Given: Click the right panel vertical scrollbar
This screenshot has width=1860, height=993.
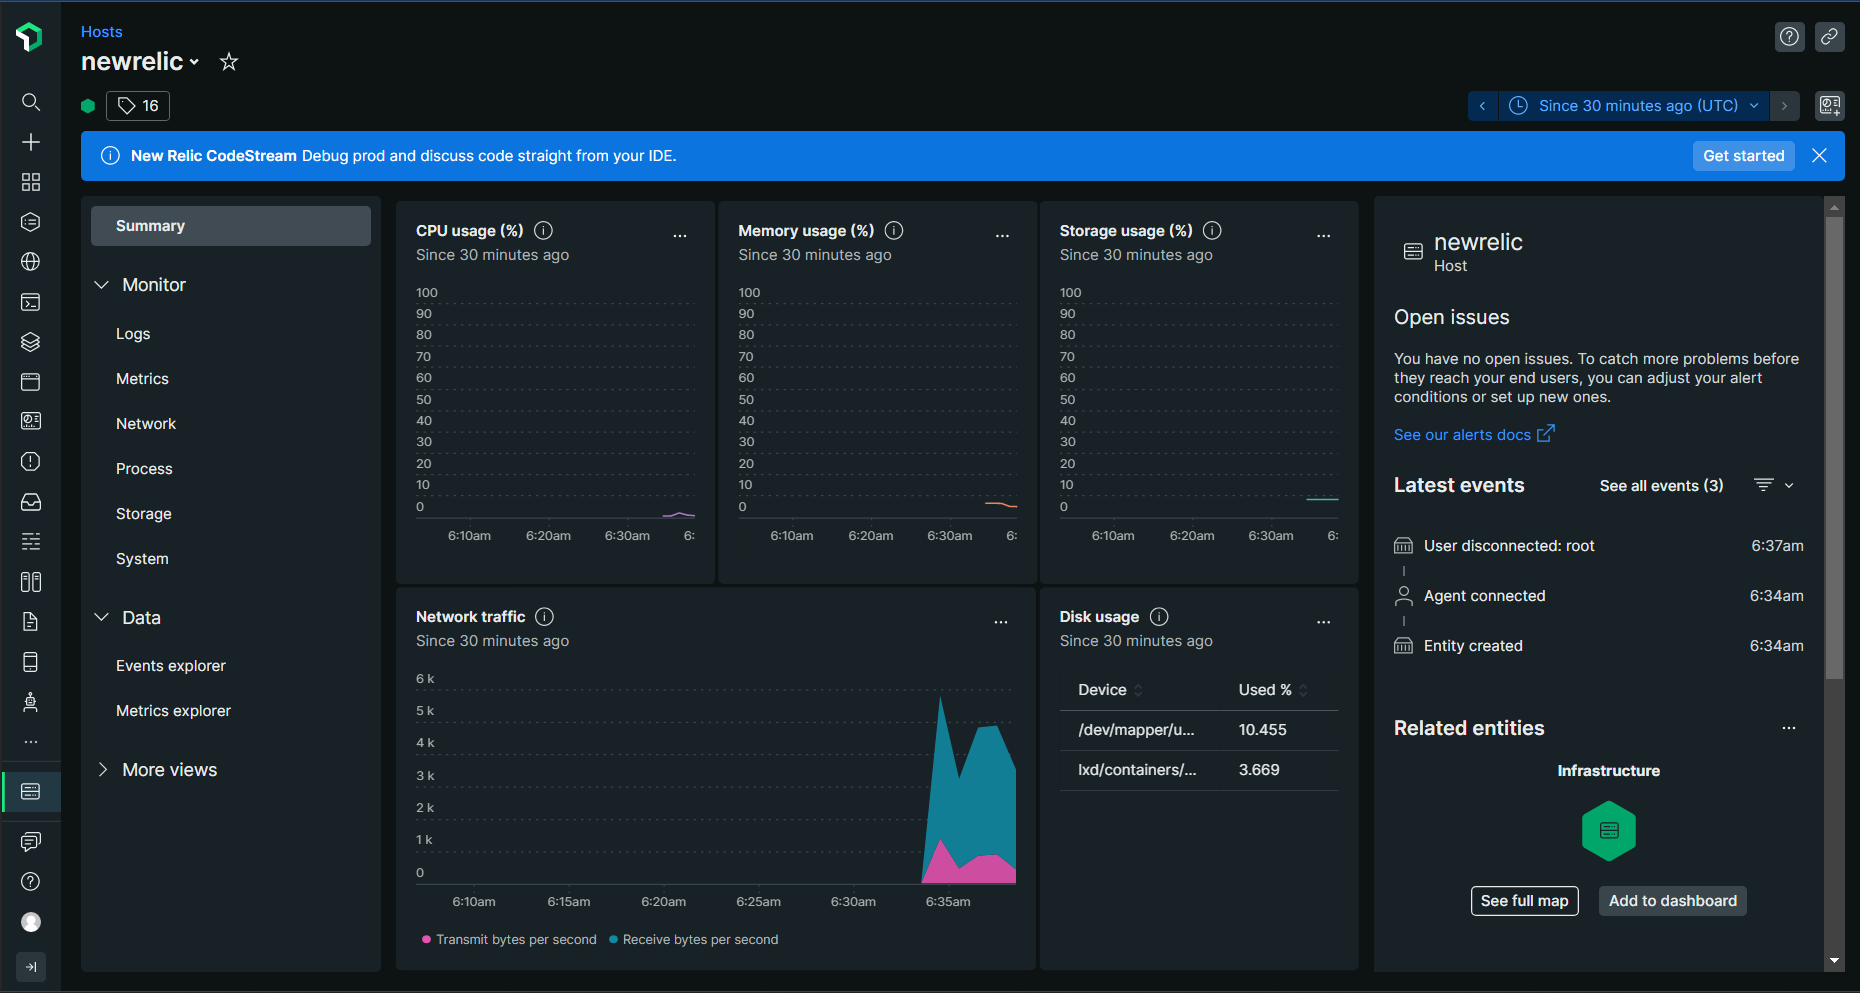Looking at the screenshot, I should [1834, 448].
